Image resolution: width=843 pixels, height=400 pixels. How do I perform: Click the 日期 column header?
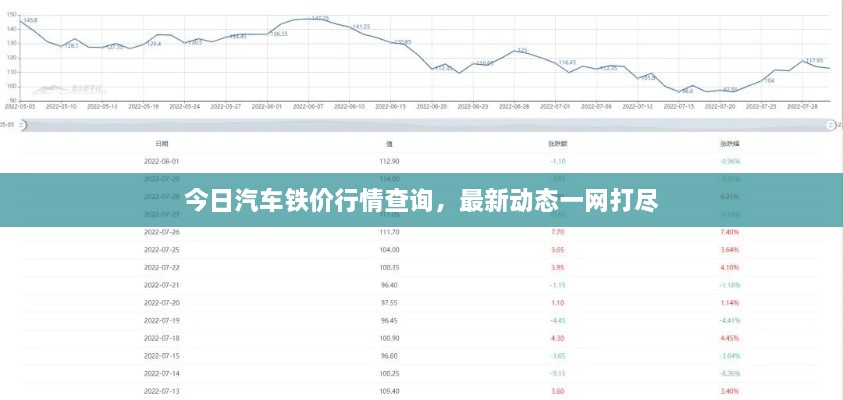[x=161, y=144]
